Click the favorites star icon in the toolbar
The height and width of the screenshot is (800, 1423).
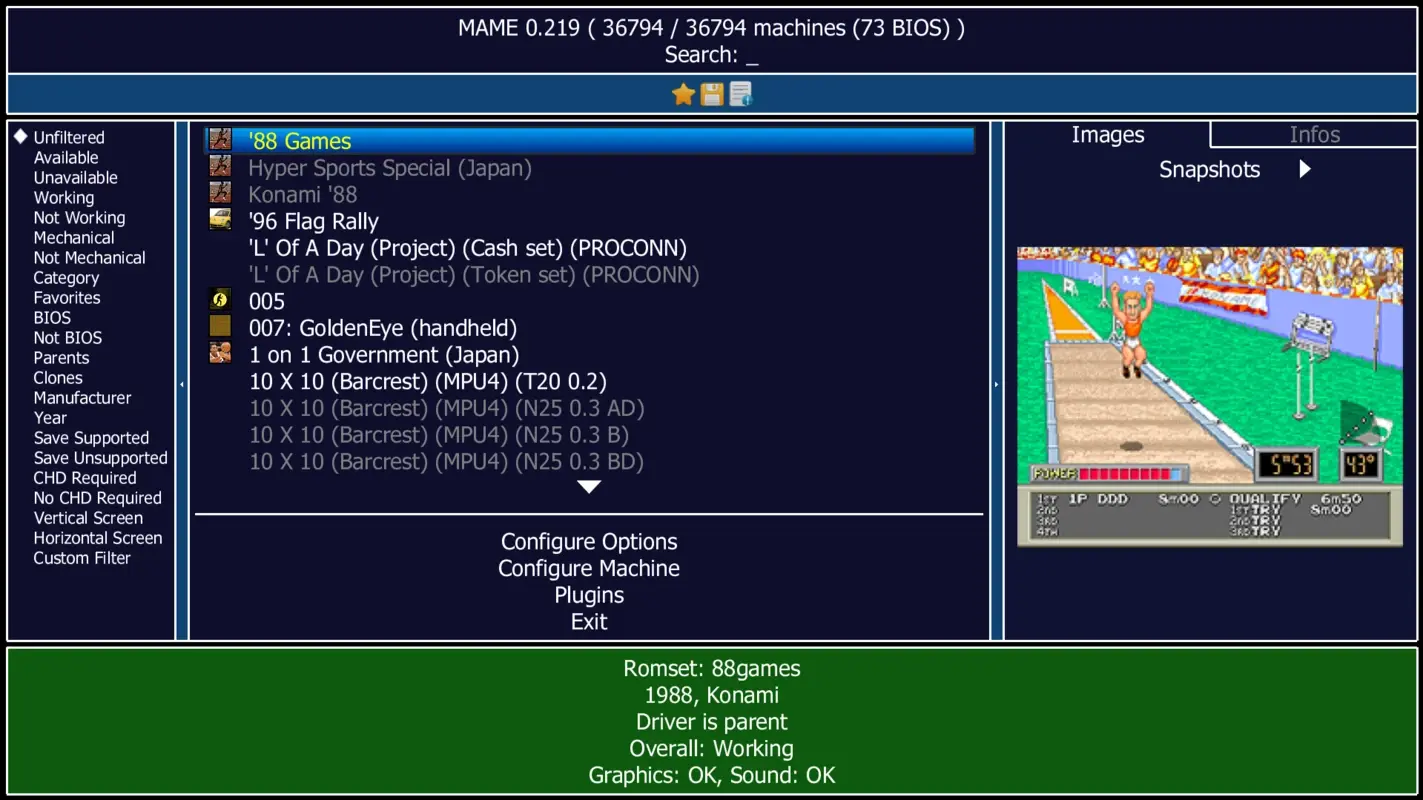(682, 93)
